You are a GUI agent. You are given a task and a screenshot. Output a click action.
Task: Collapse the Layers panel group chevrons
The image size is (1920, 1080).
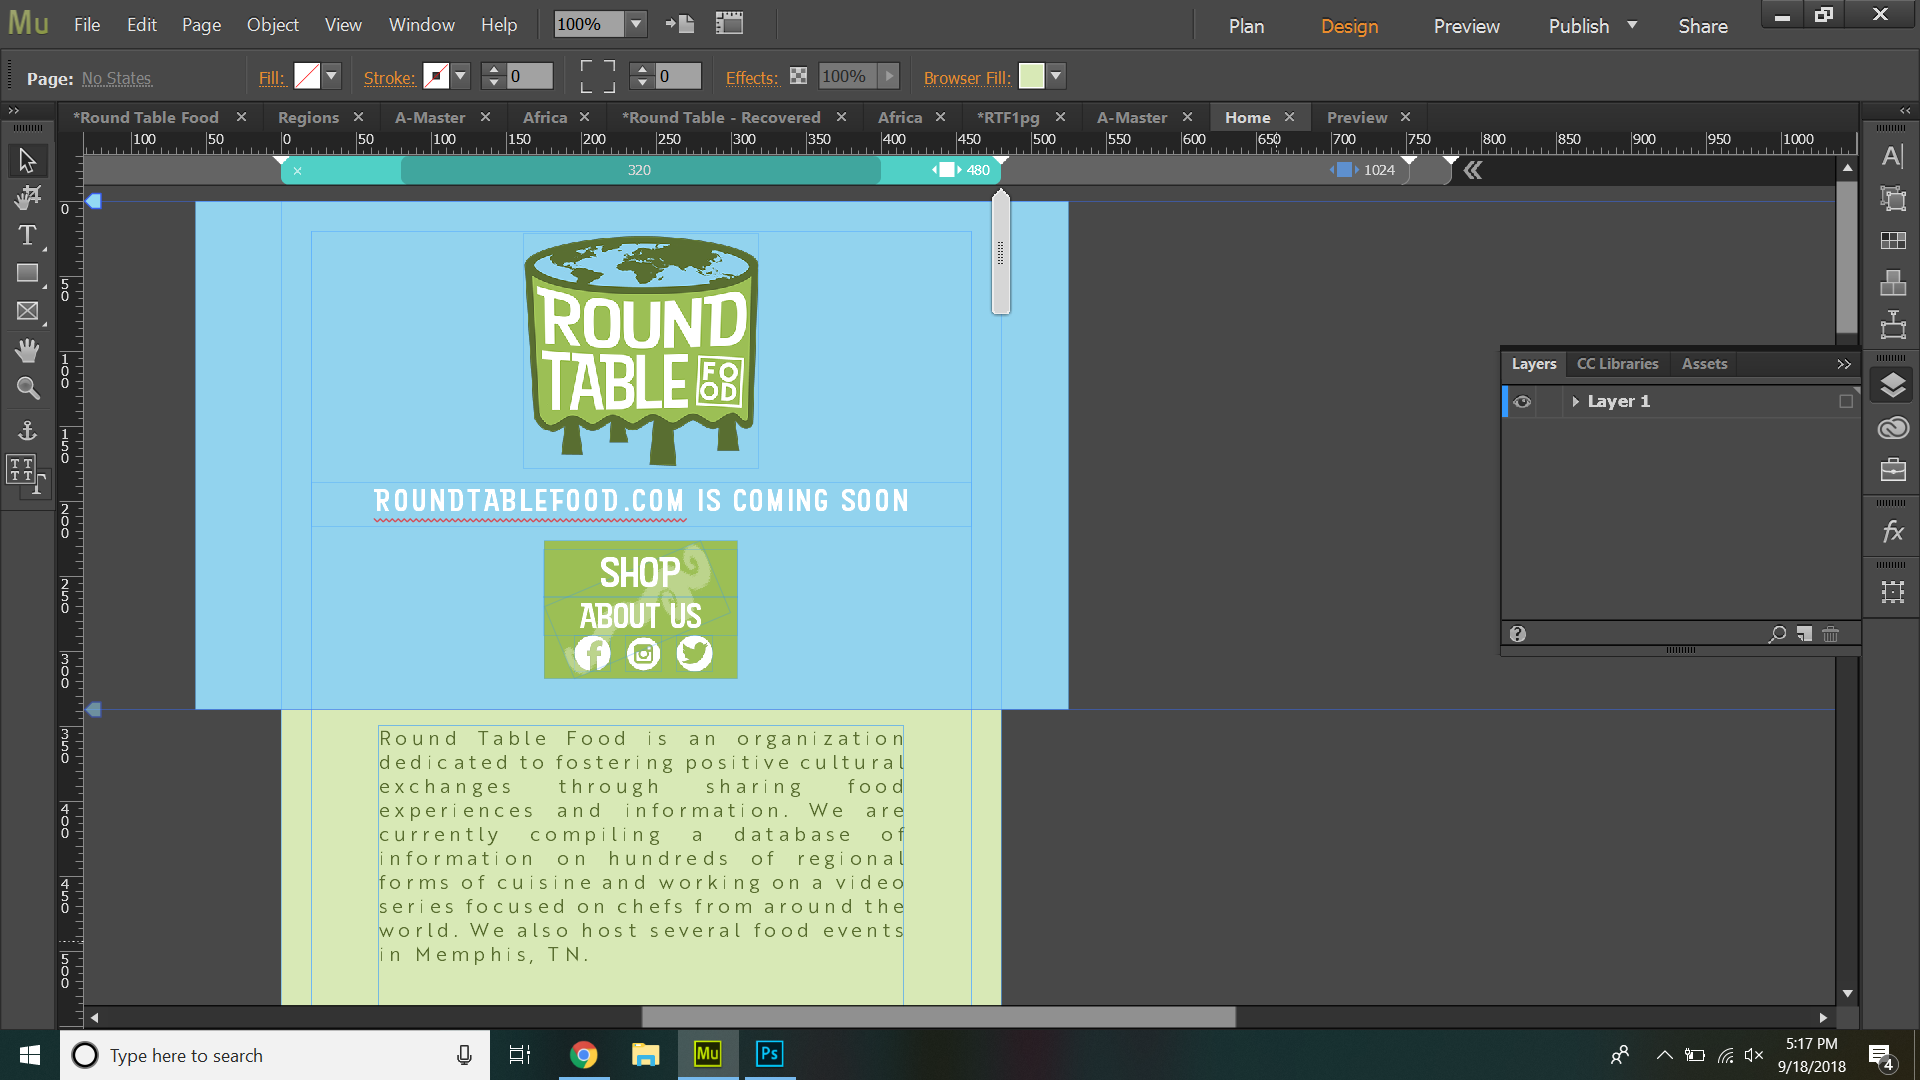point(1843,365)
